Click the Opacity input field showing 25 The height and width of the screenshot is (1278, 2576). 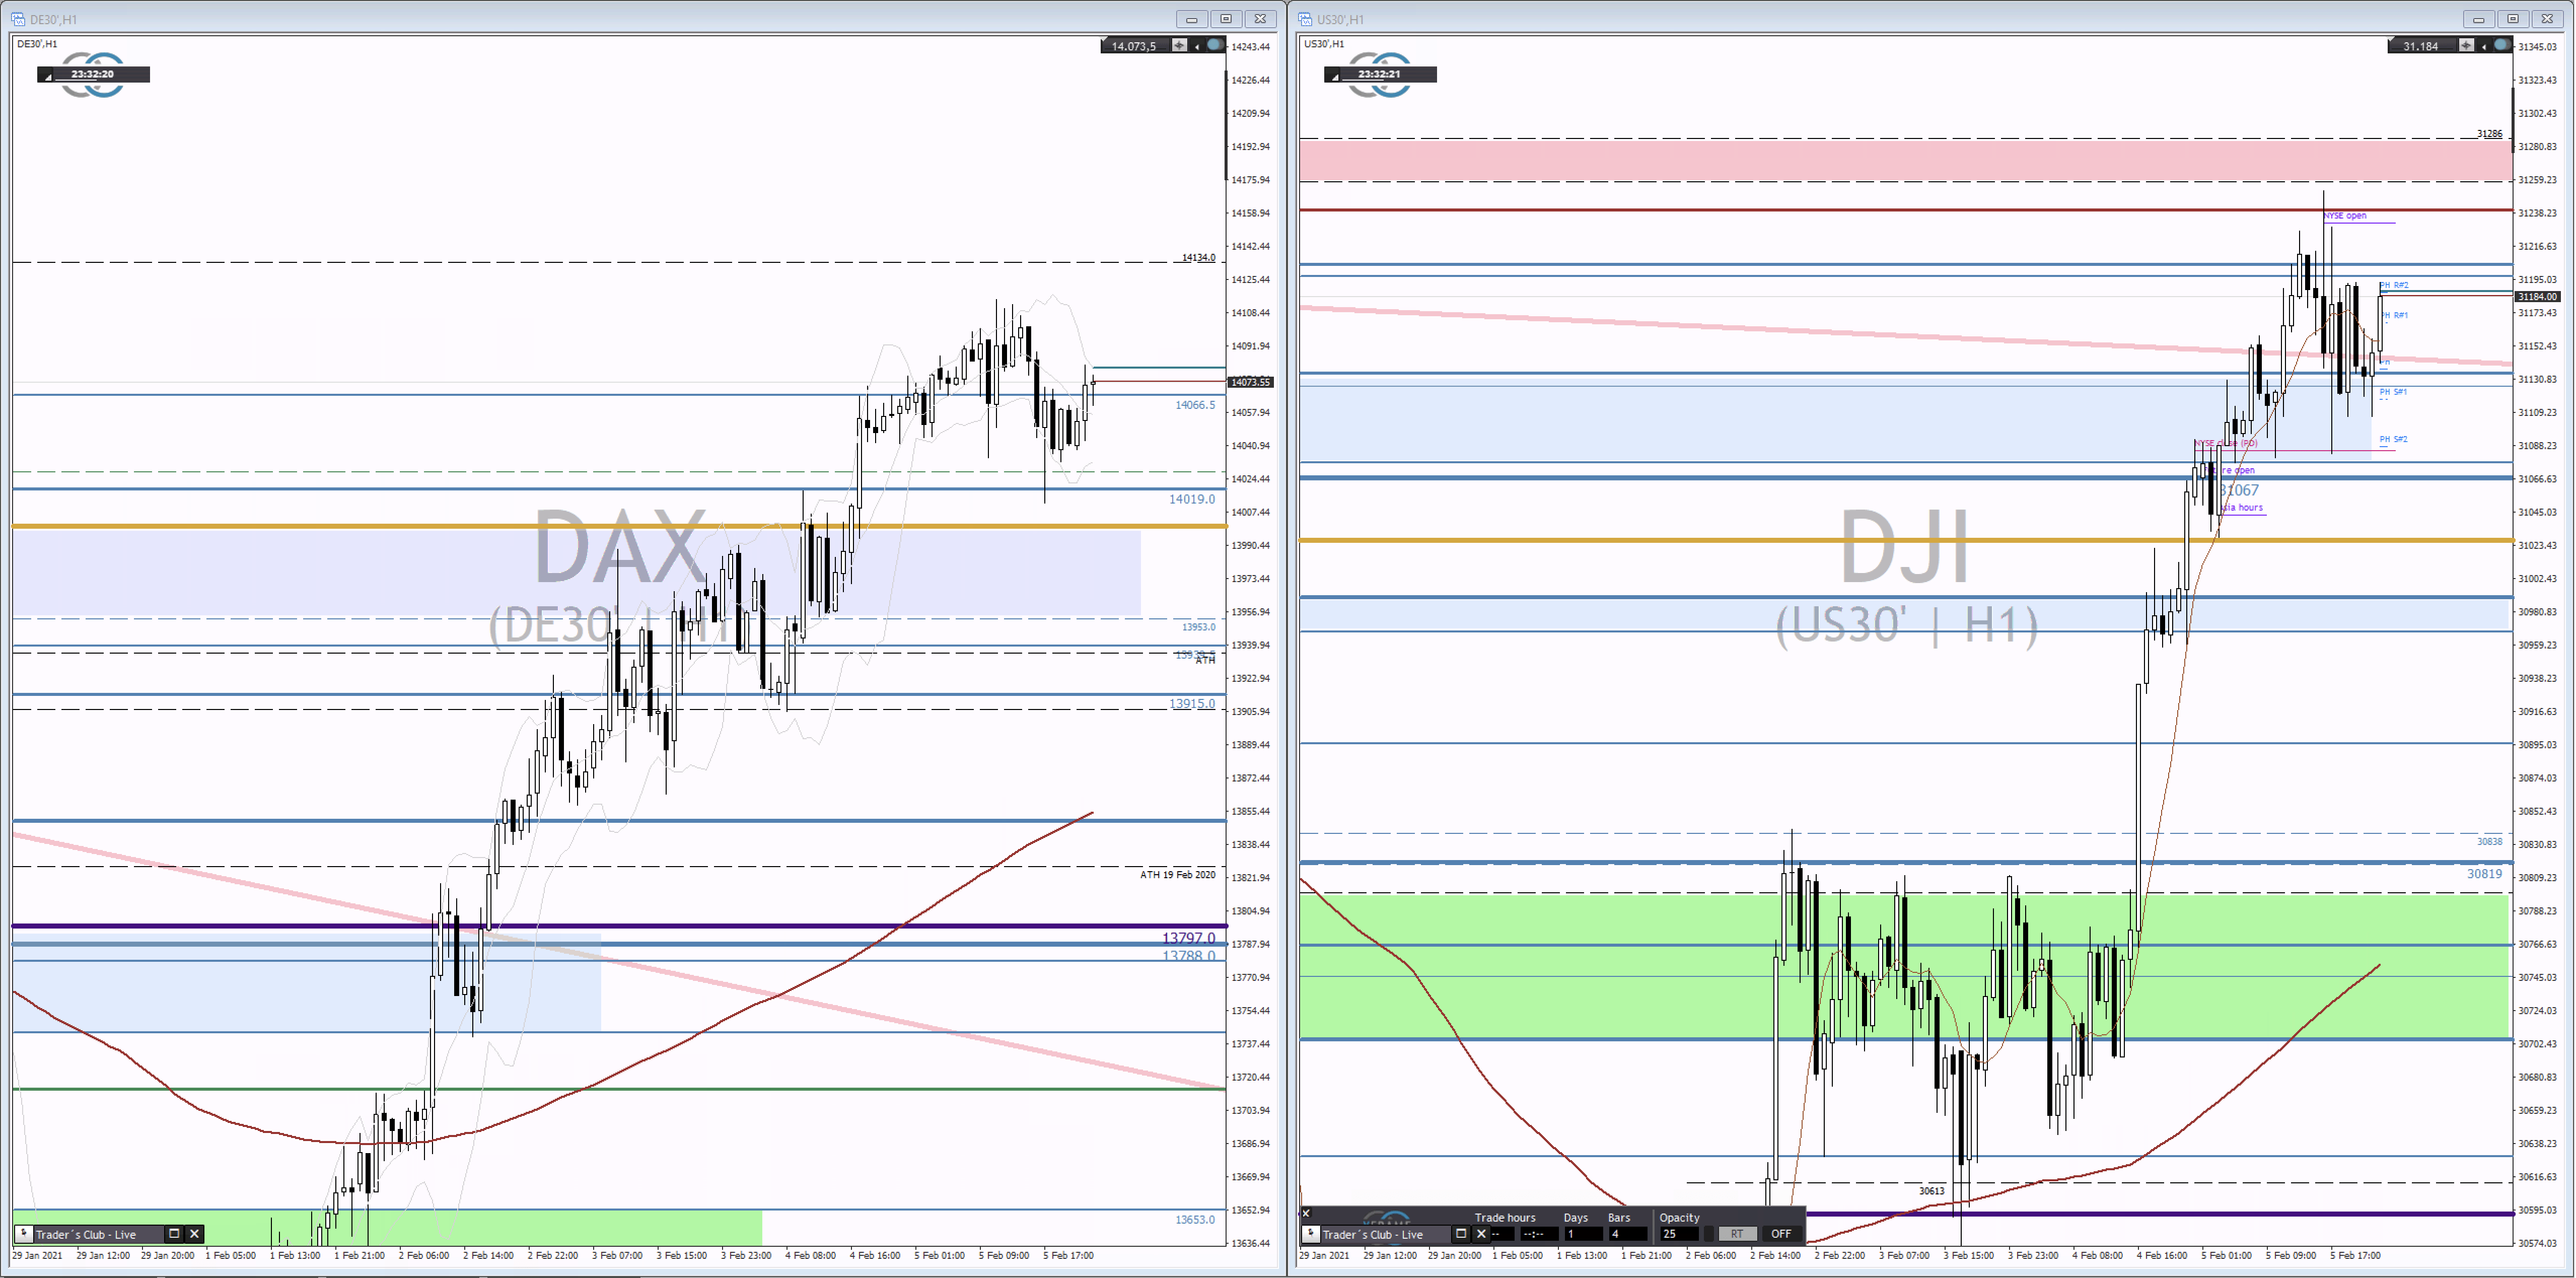pyautogui.click(x=1679, y=1234)
